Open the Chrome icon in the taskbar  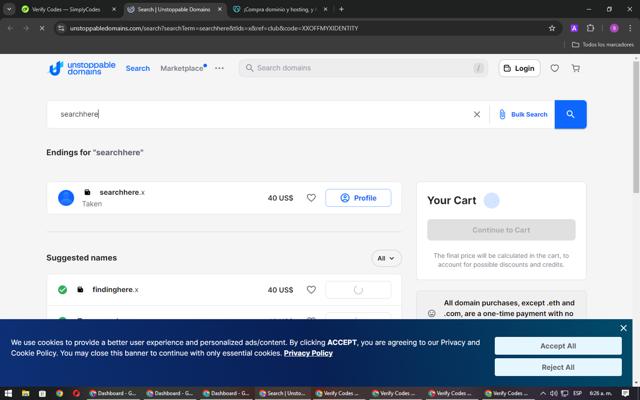(60, 393)
